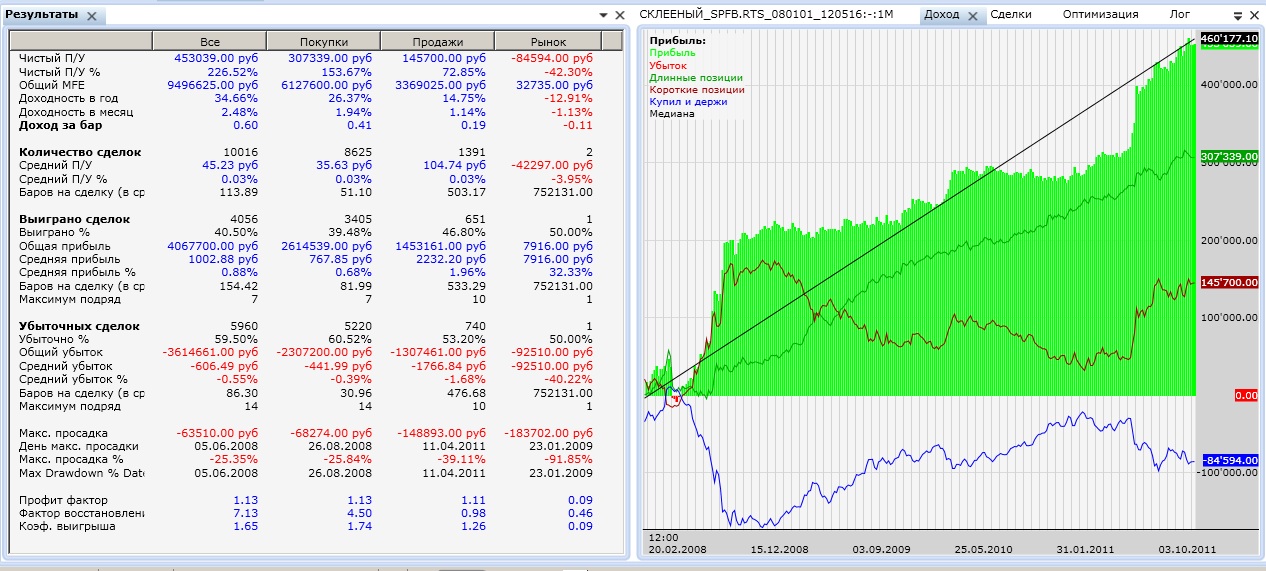Click the dark red 145'700.00 axis label

point(1228,284)
